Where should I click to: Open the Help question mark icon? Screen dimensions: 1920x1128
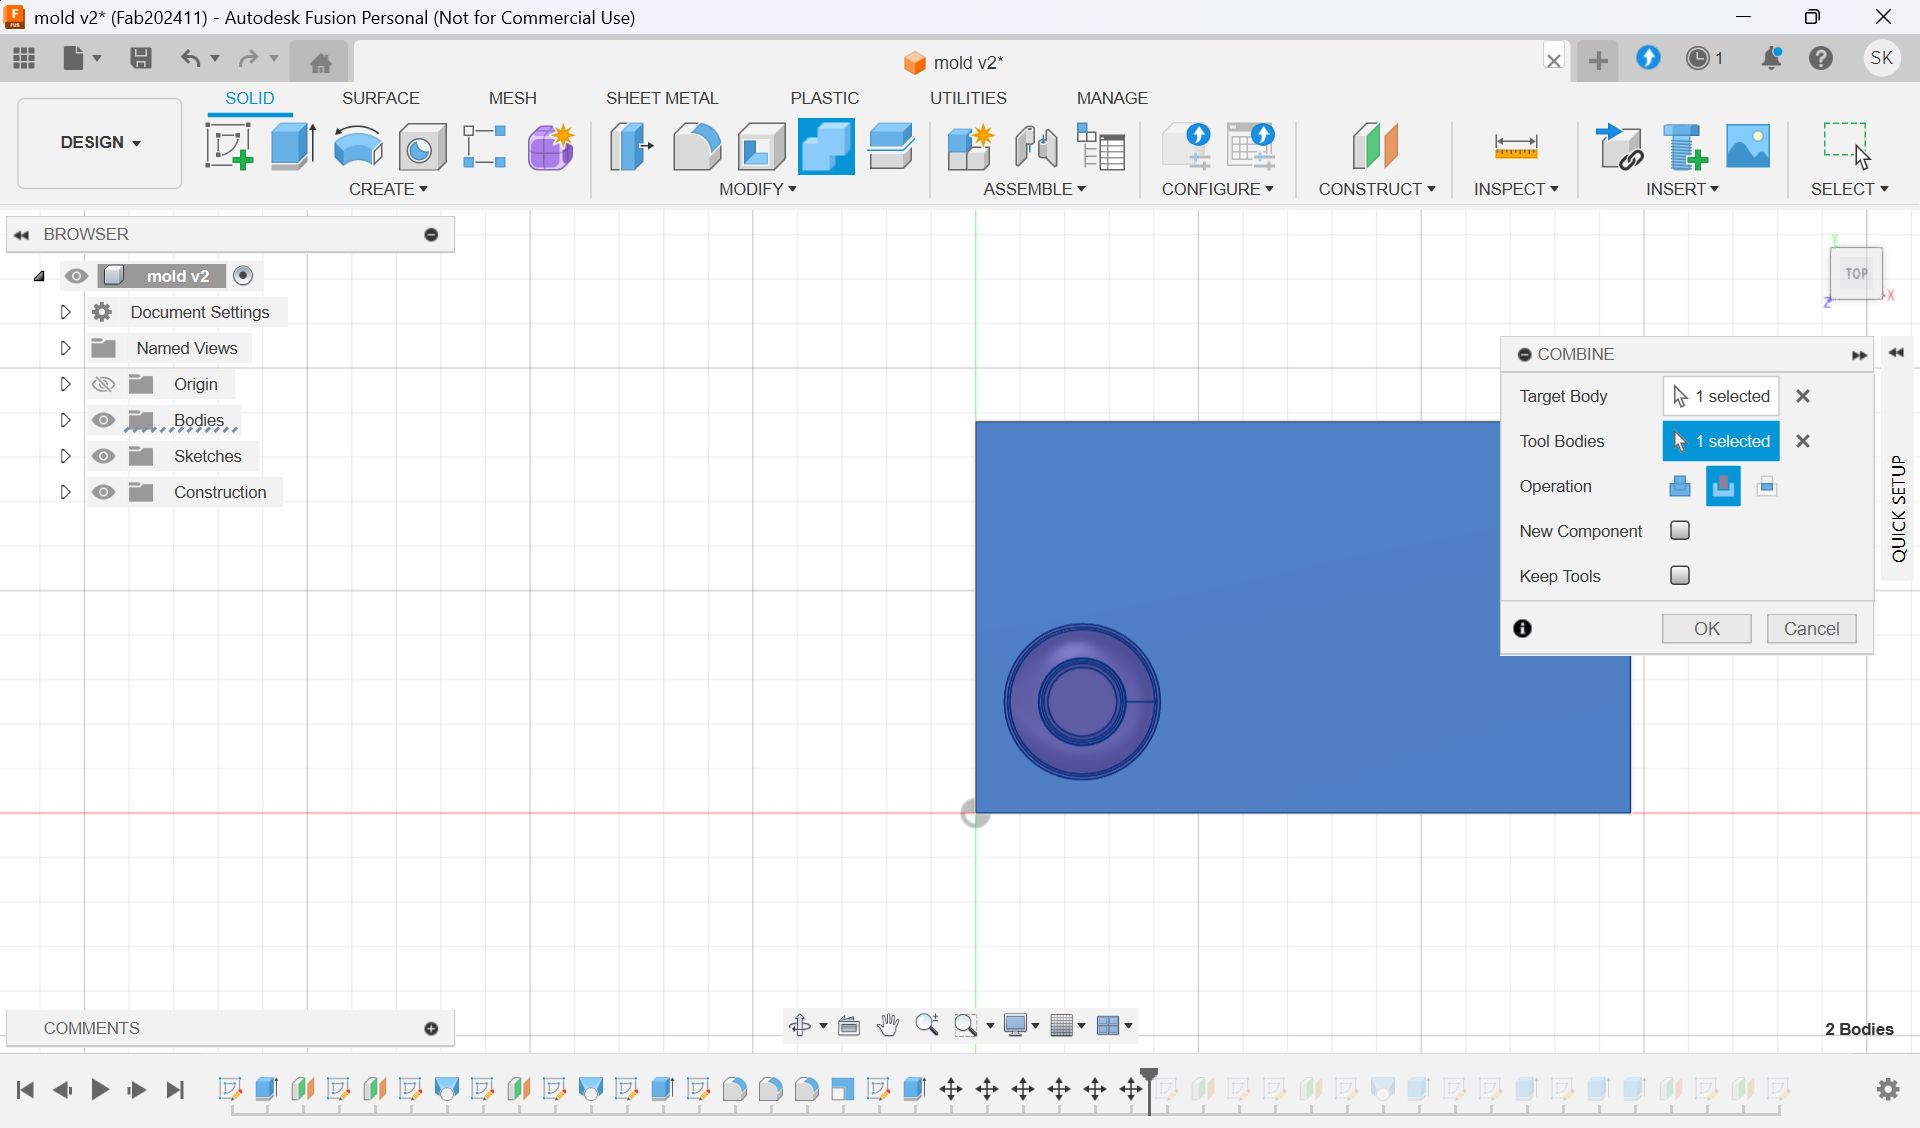[1821, 58]
